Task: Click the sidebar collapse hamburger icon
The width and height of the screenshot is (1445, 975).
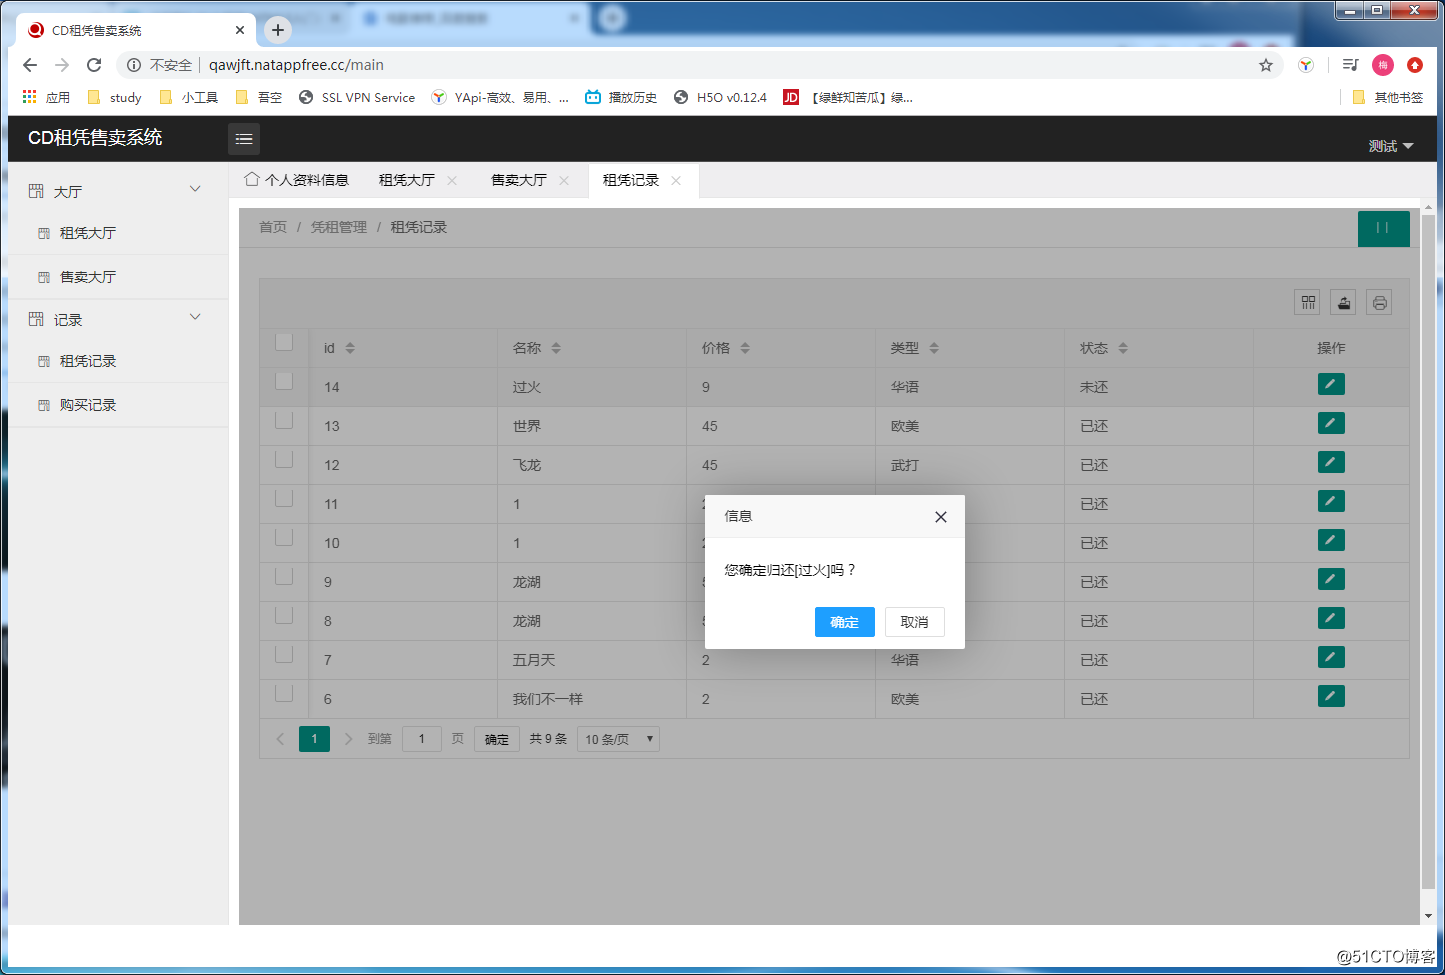Action: 244,139
